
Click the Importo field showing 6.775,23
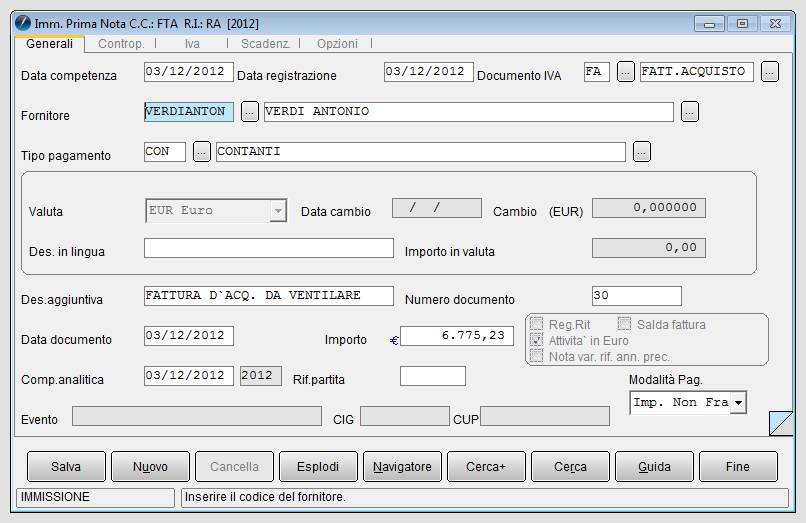[457, 336]
